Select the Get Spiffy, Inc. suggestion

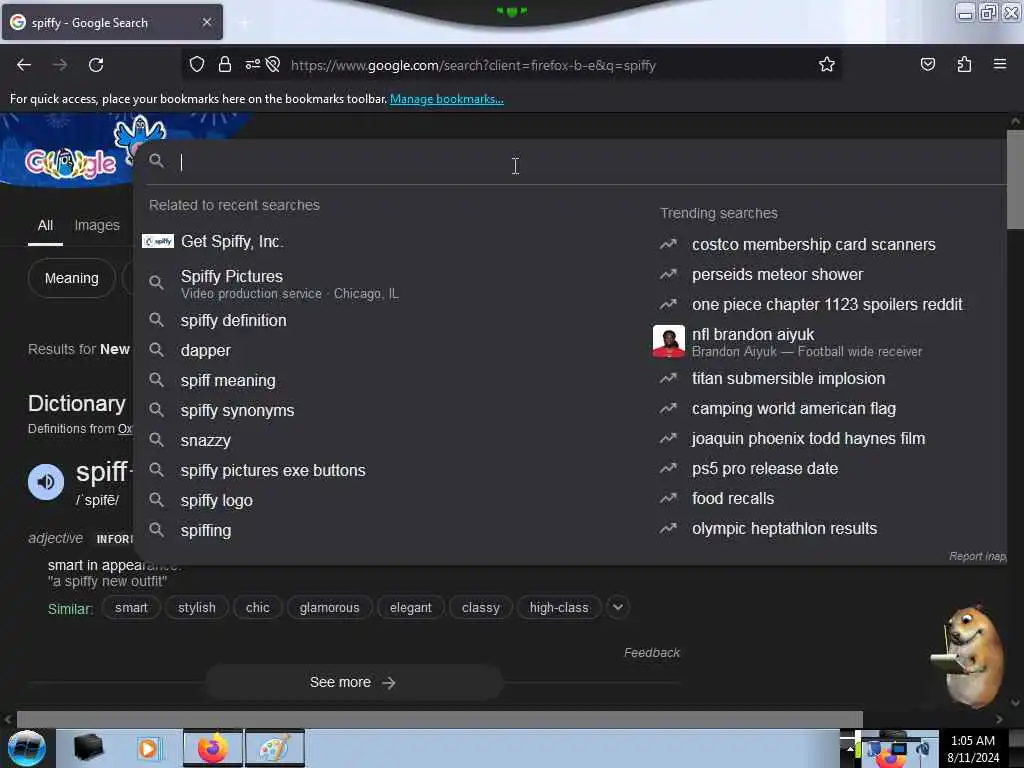click(x=232, y=242)
